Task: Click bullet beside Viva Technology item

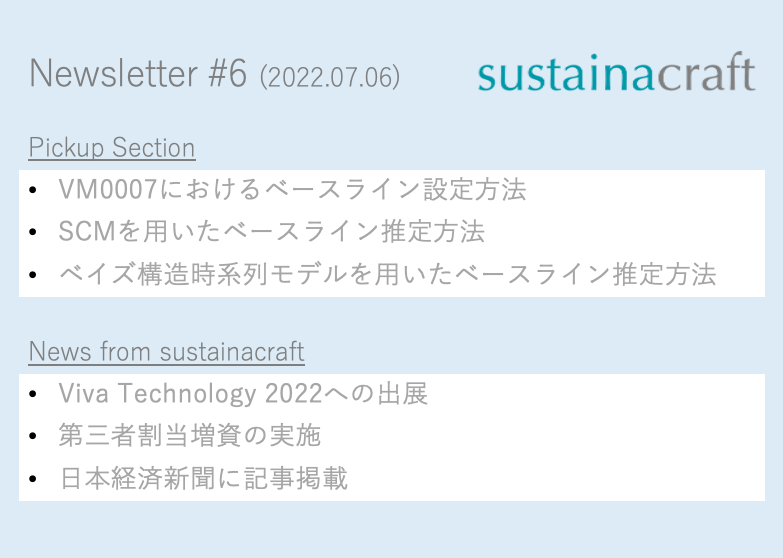Action: pyautogui.click(x=35, y=395)
